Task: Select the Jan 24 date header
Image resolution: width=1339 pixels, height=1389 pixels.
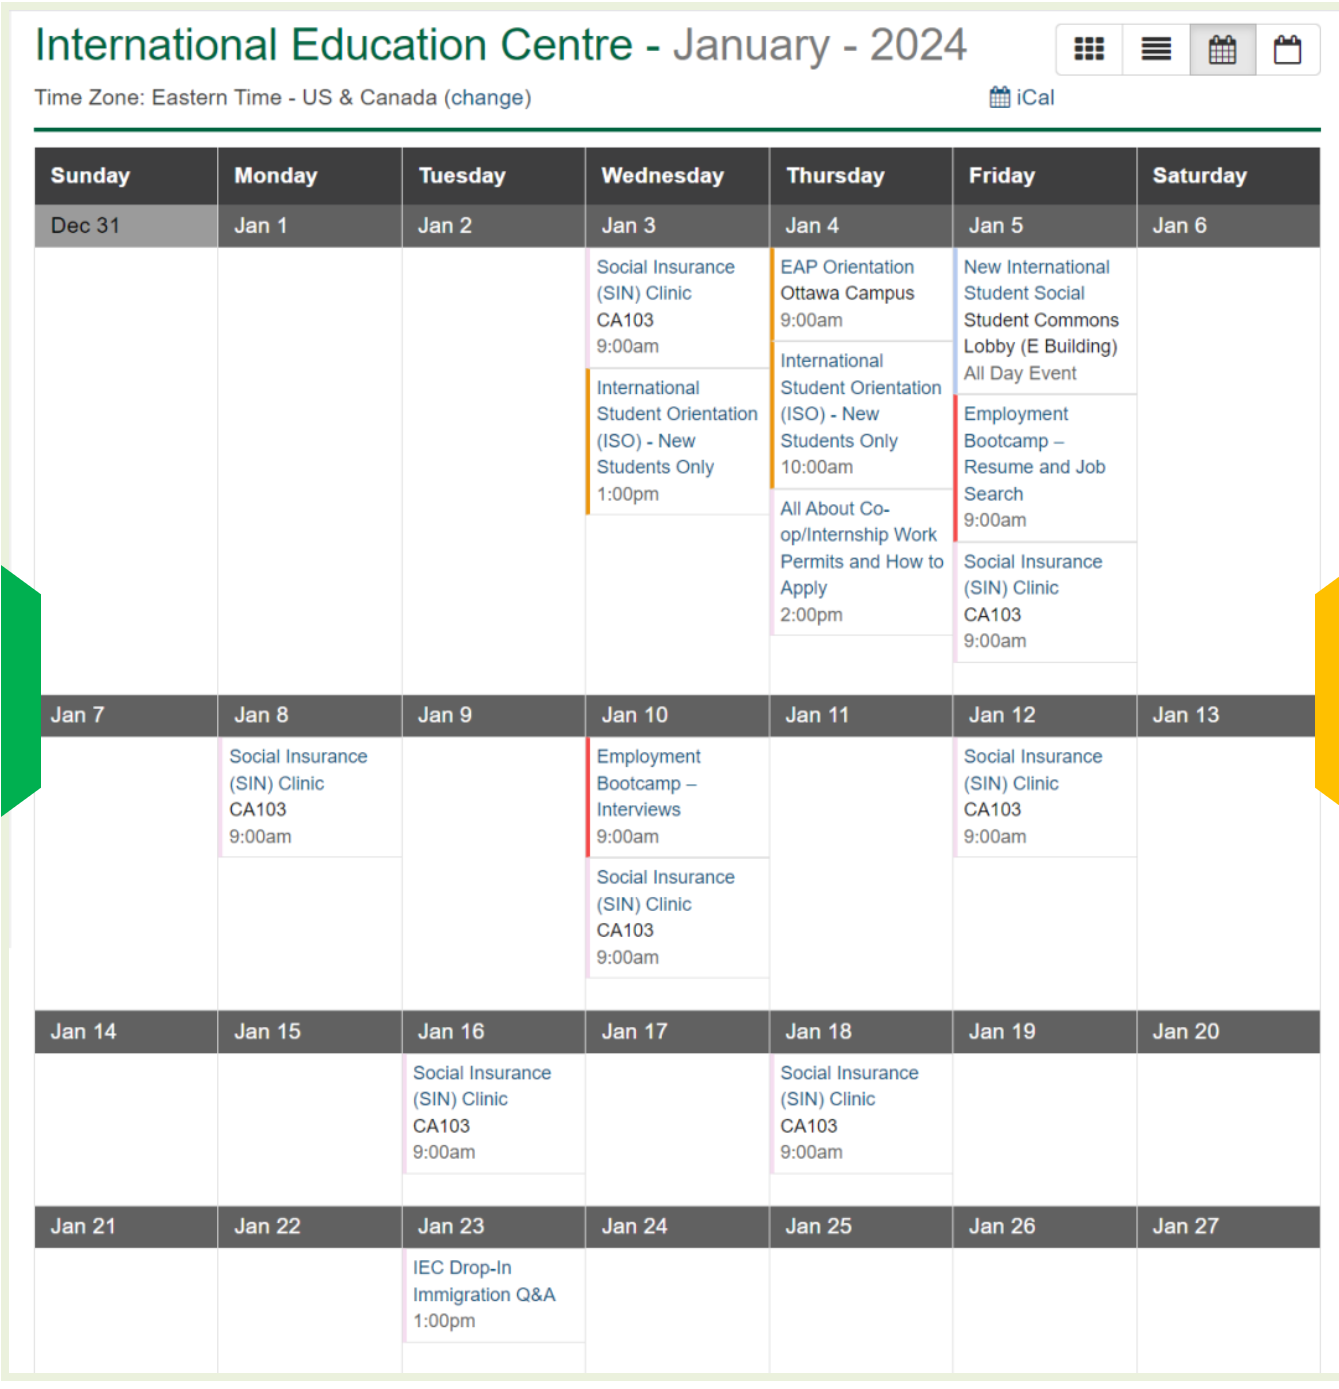Action: [634, 1226]
